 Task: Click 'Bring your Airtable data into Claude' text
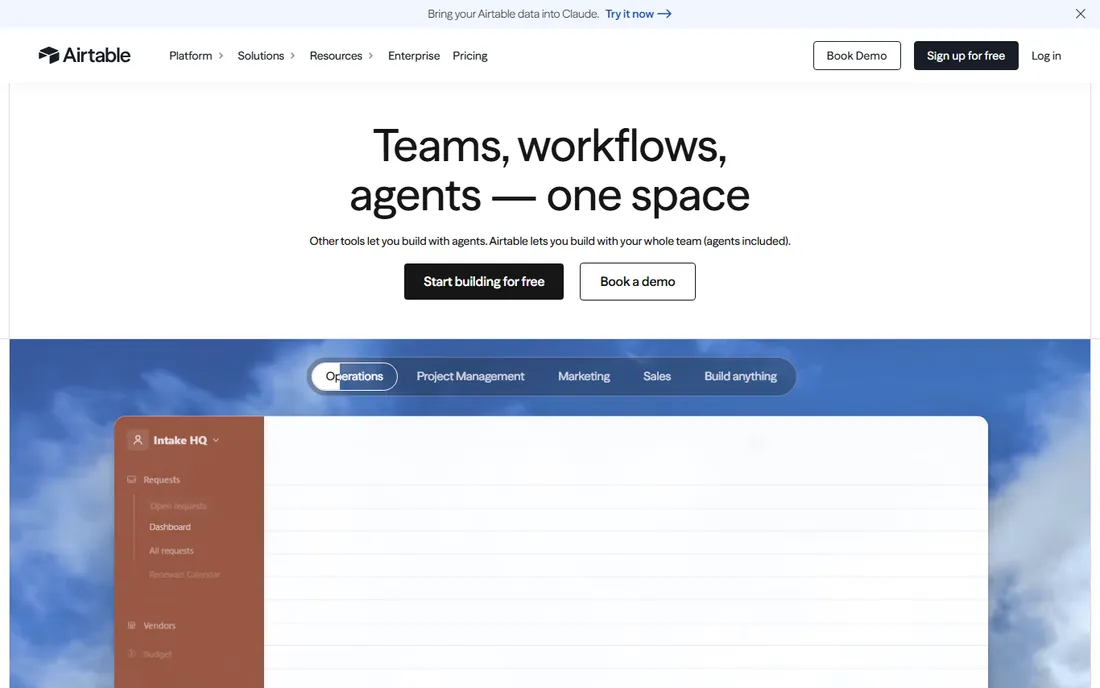click(x=514, y=14)
